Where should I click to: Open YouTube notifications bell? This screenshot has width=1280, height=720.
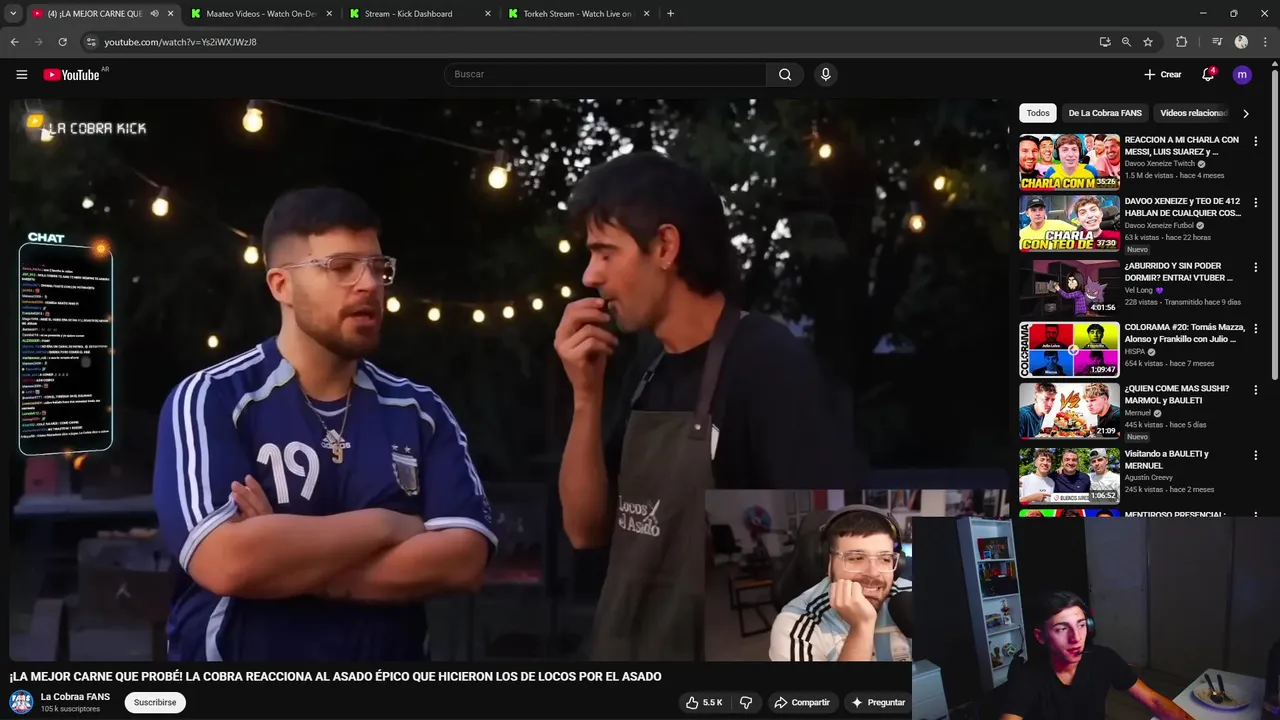pyautogui.click(x=1208, y=74)
